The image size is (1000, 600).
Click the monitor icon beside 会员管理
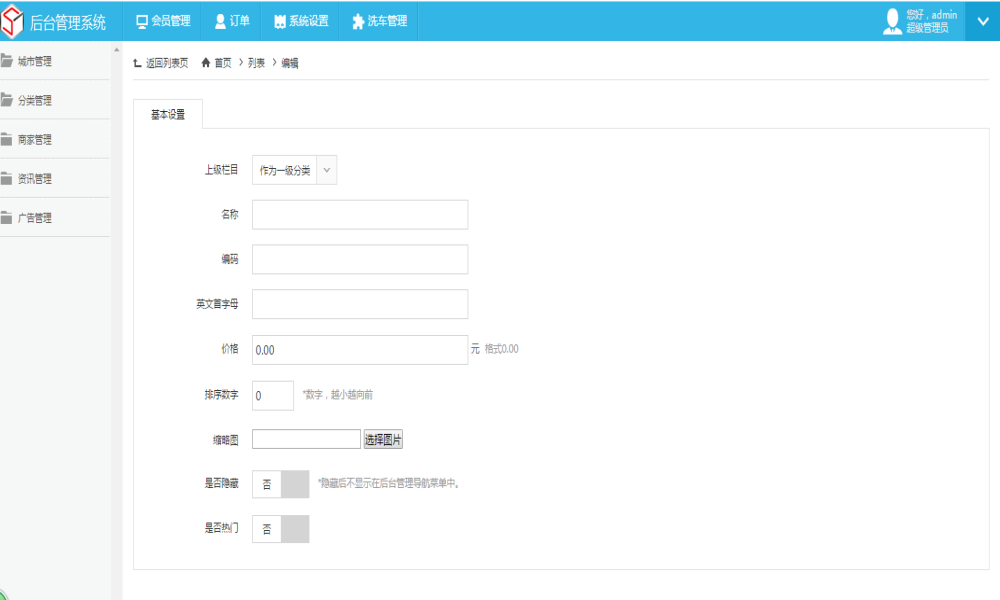pyautogui.click(x=142, y=22)
